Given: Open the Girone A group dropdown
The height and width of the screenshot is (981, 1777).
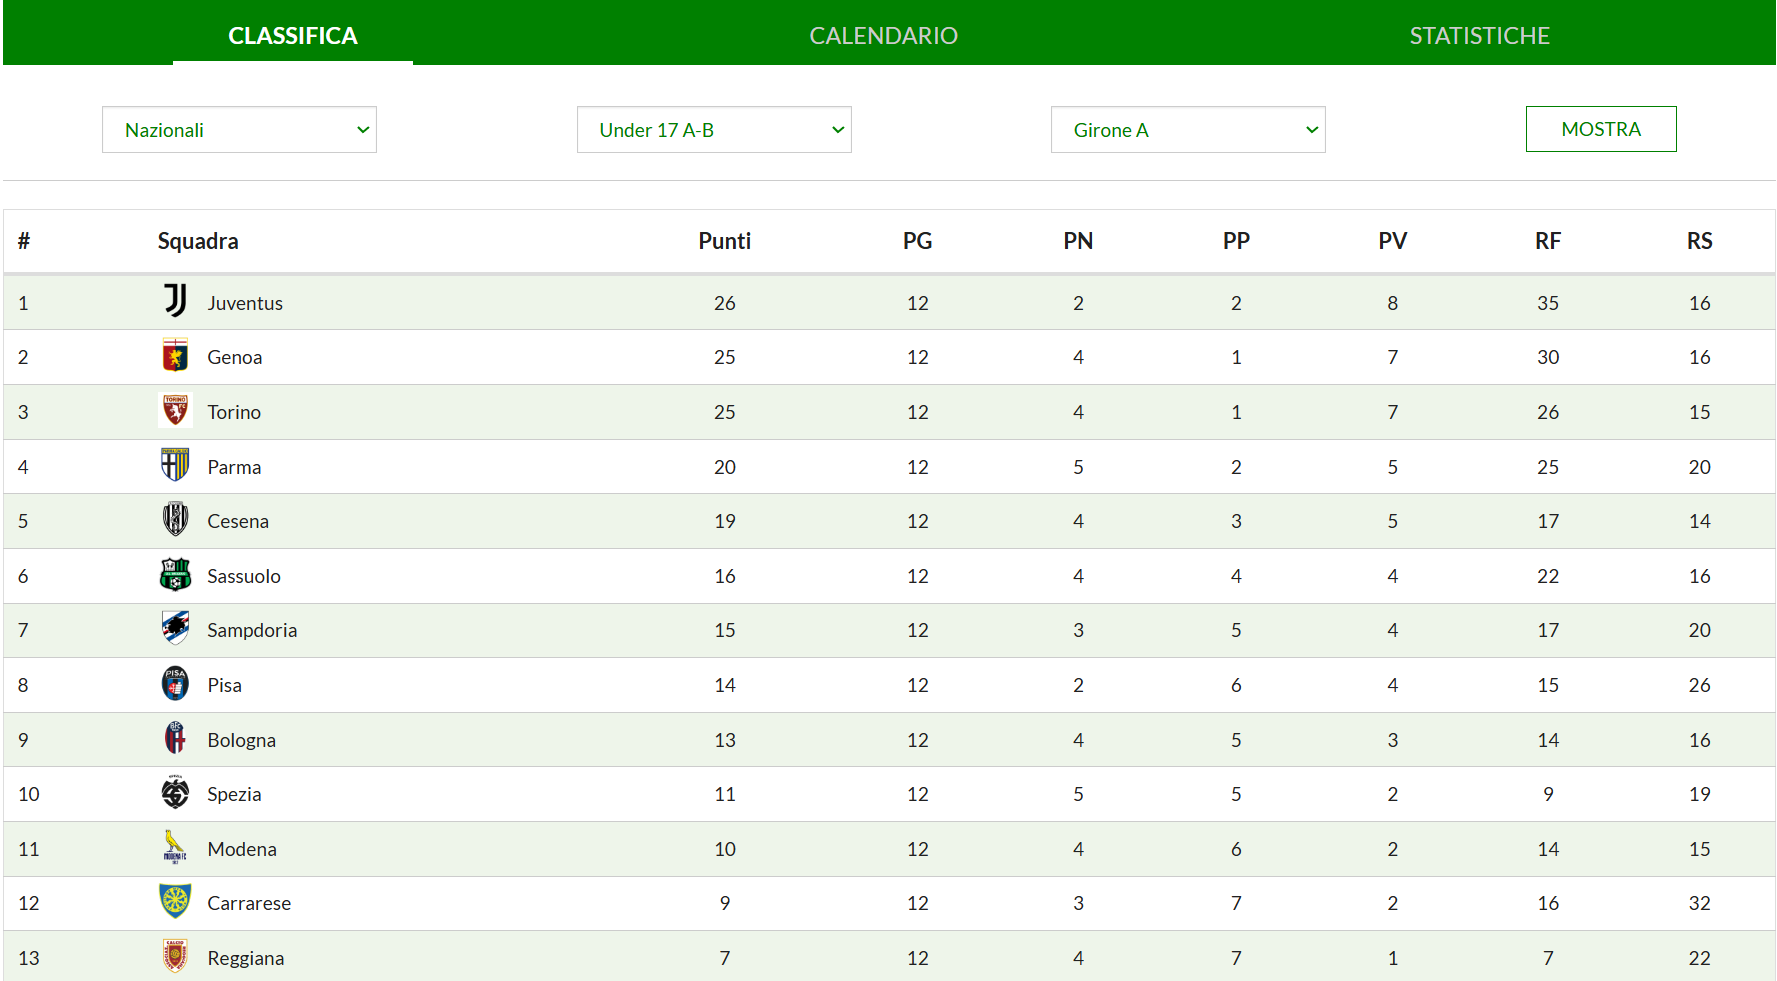Looking at the screenshot, I should [x=1188, y=130].
